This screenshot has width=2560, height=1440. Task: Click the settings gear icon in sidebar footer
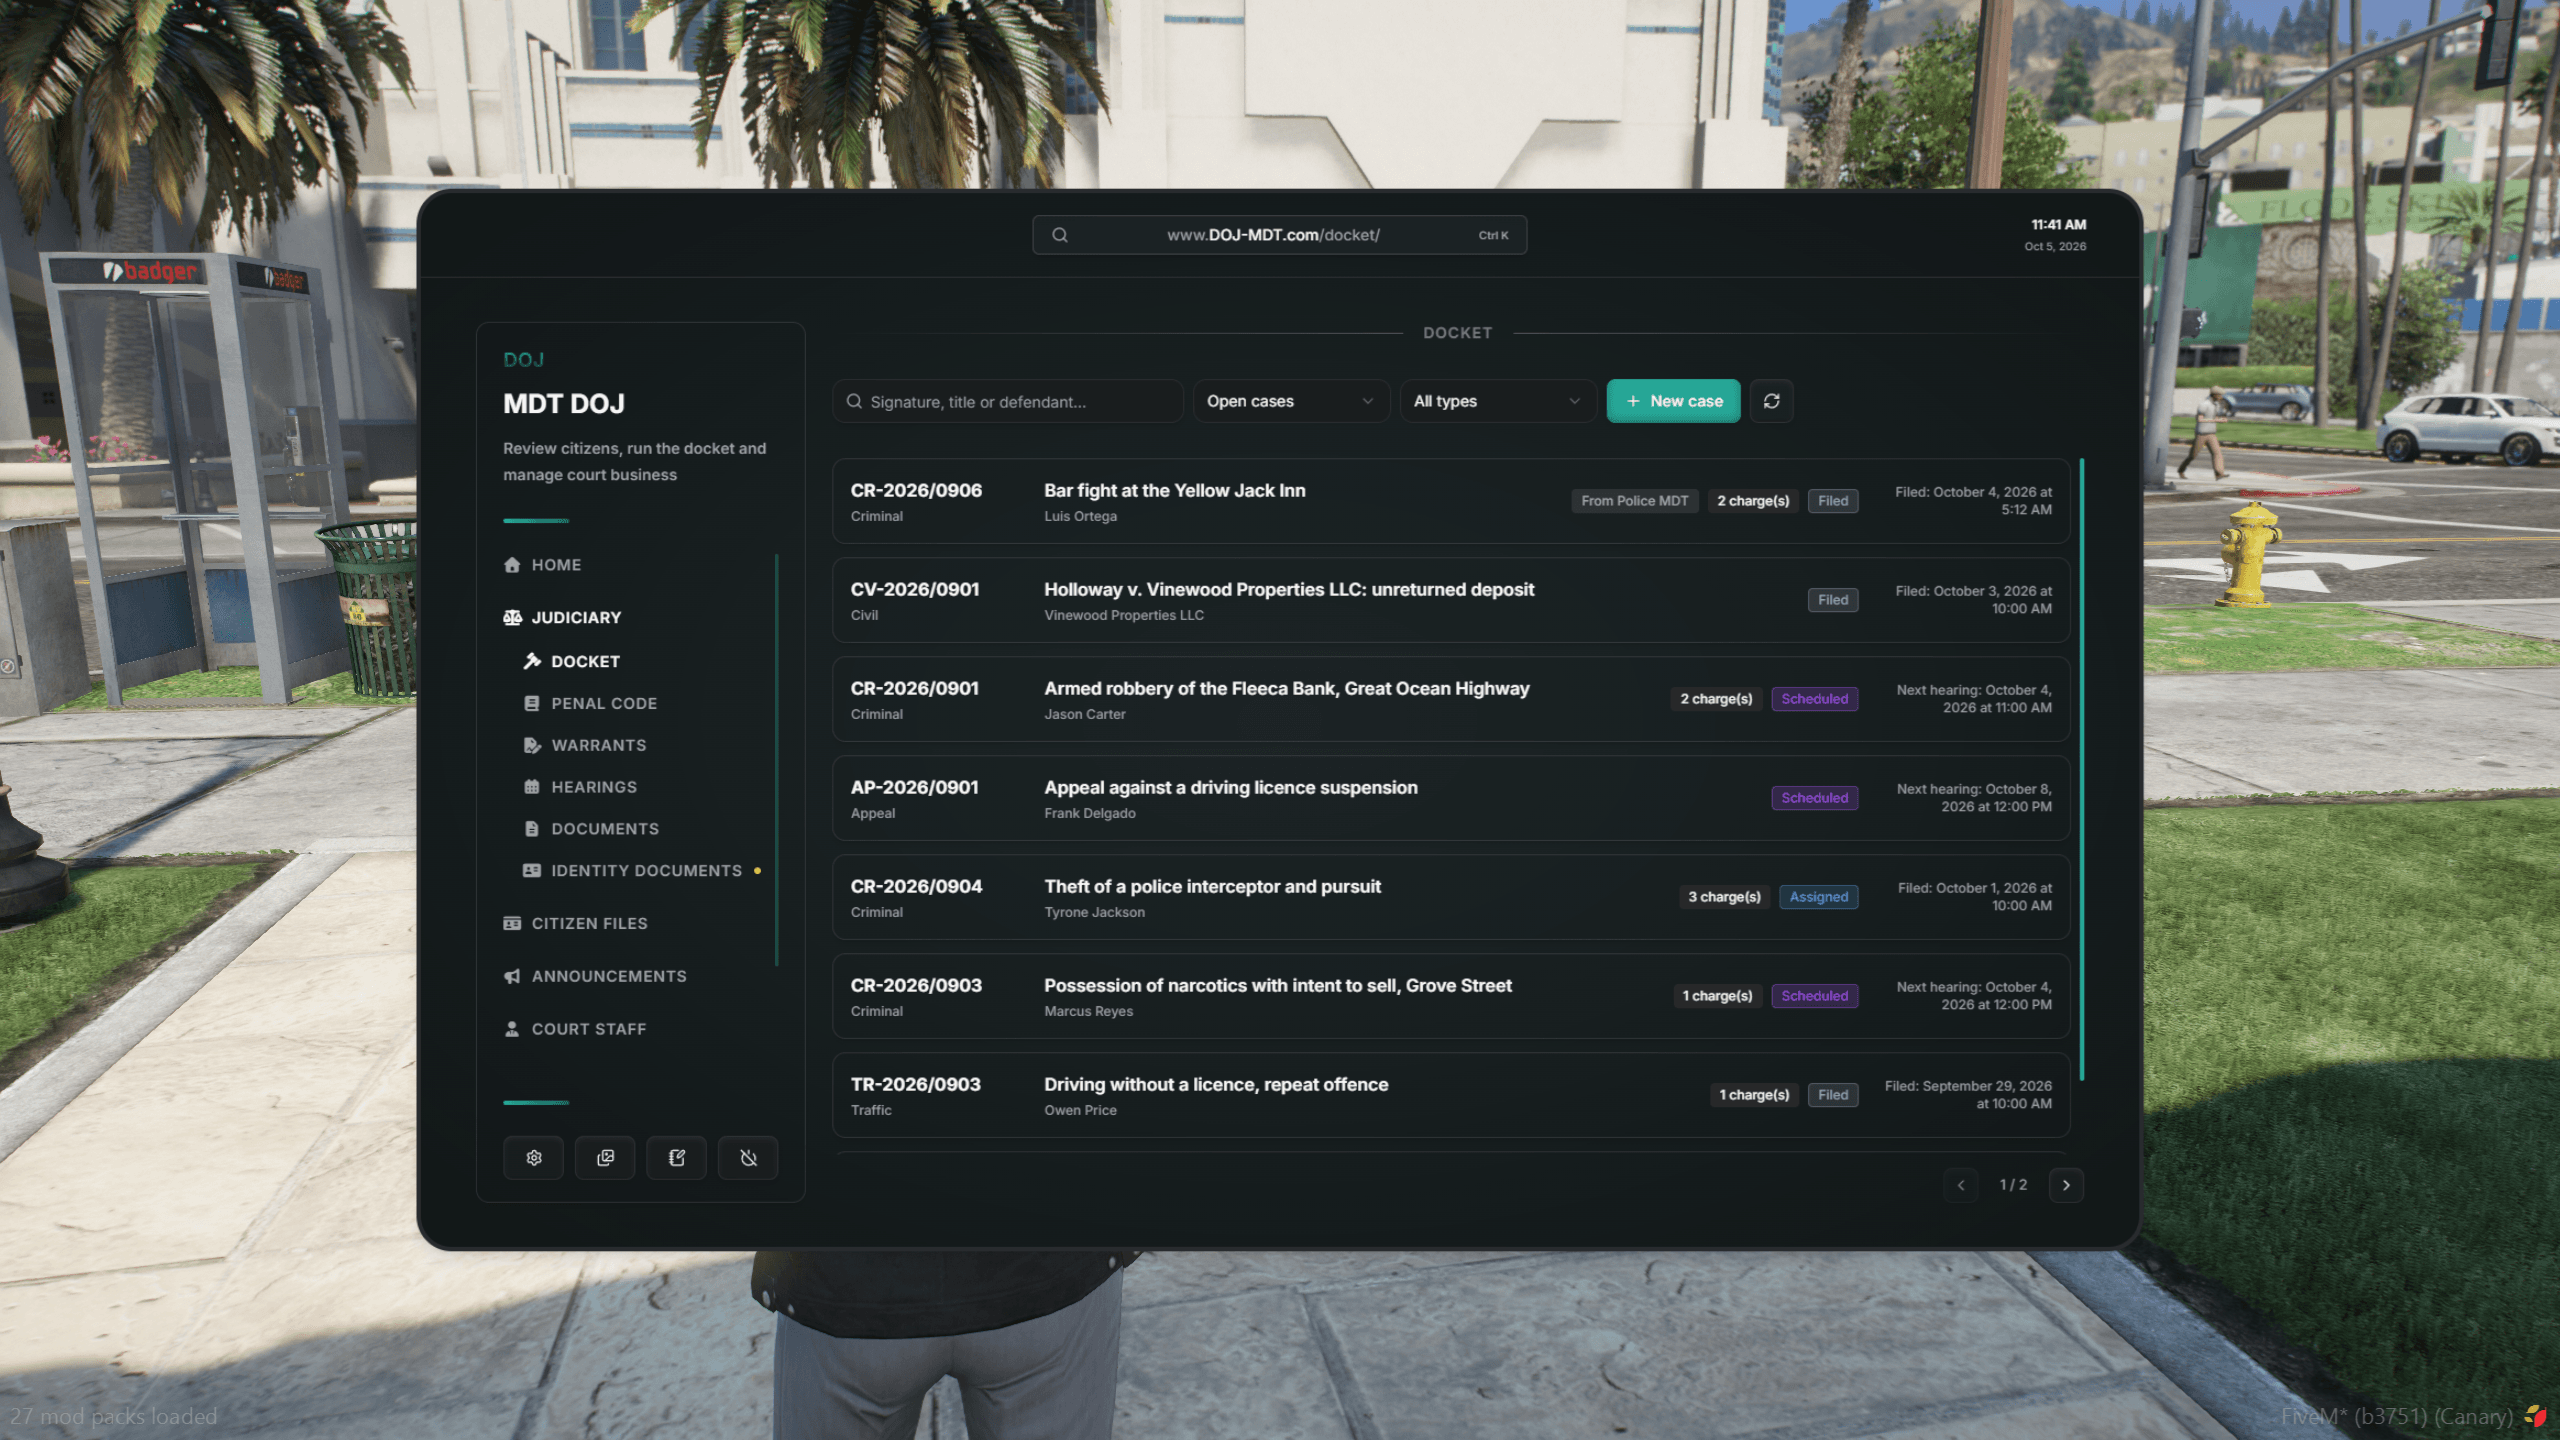coord(534,1157)
